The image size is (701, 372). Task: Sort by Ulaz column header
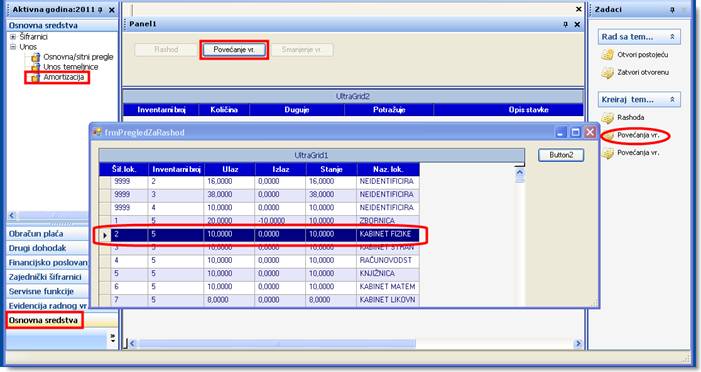pos(230,169)
